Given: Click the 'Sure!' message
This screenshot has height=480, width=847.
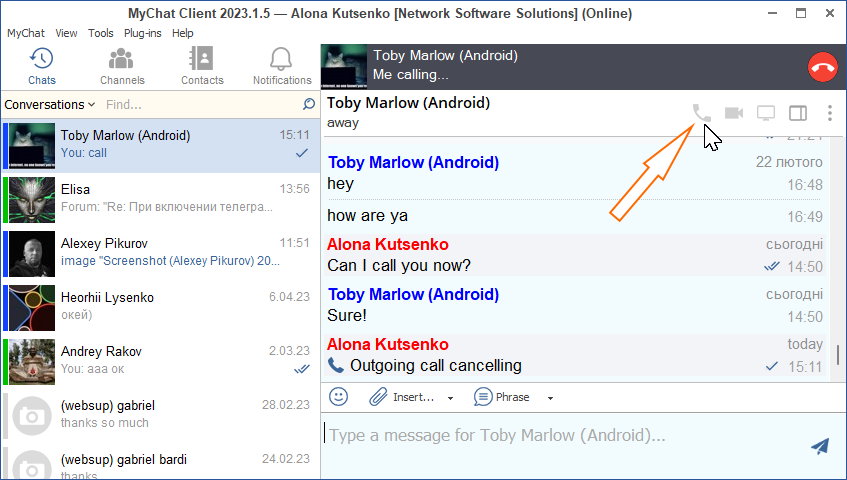Looking at the screenshot, I should coord(347,315).
